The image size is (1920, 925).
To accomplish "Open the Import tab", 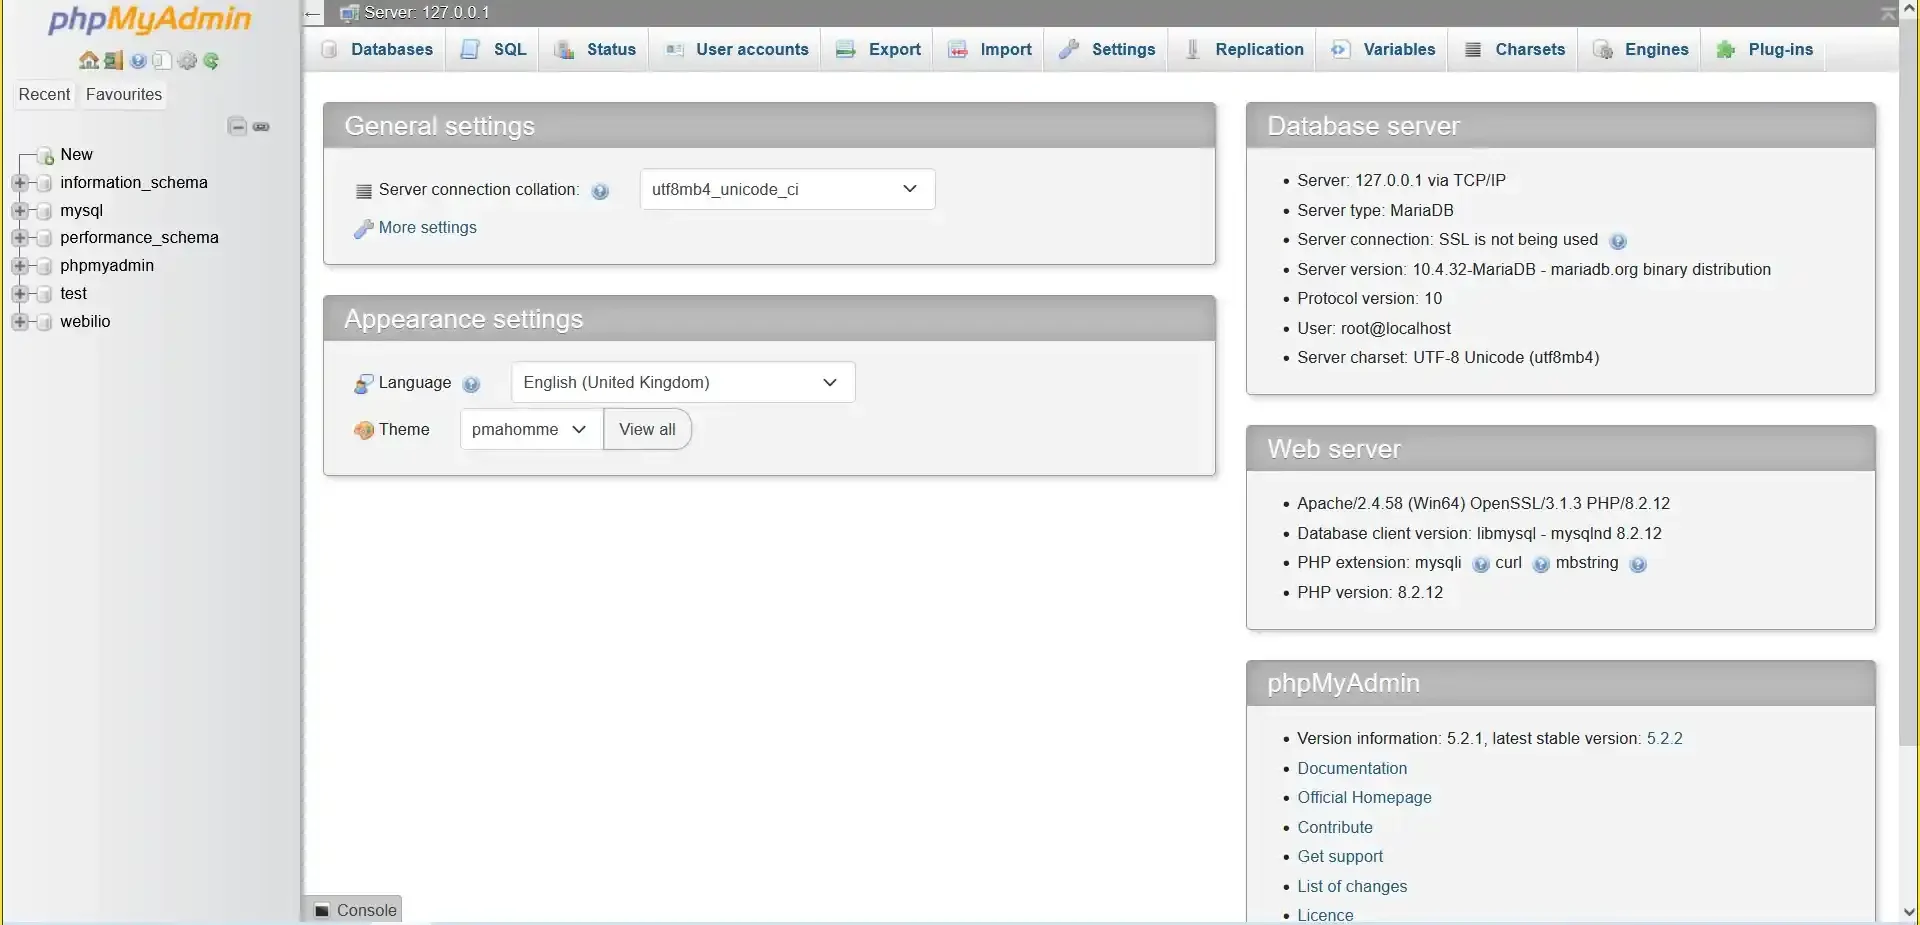I will pos(990,50).
